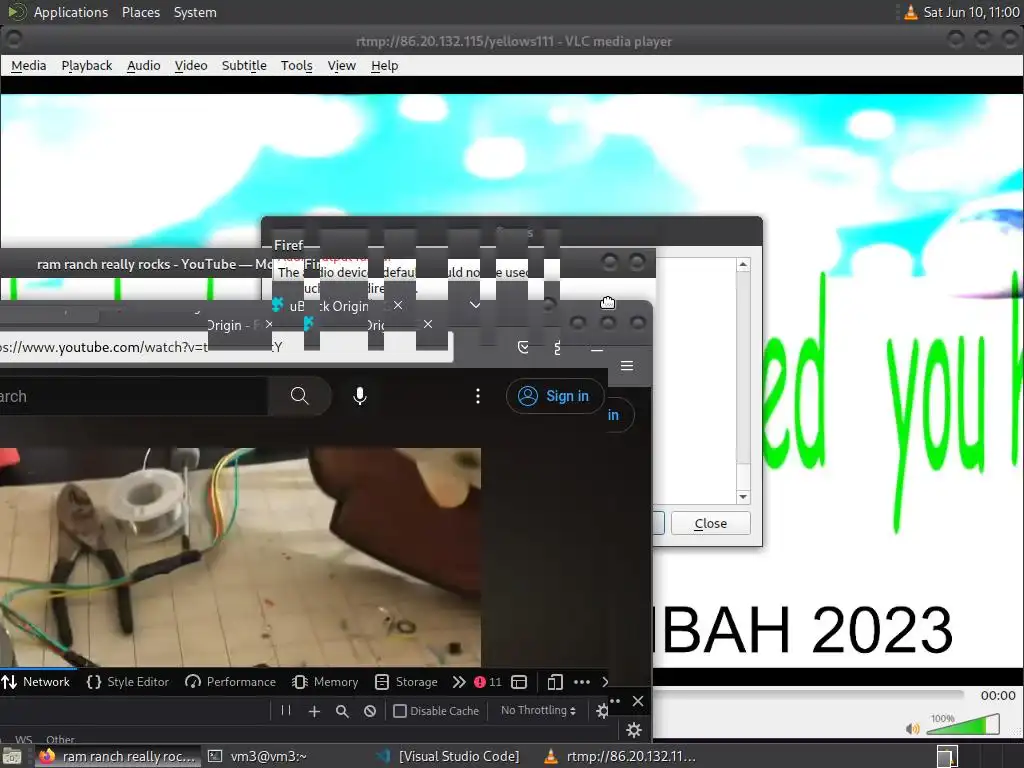Click the YouTube search input field
Image resolution: width=1024 pixels, height=768 pixels.
134,396
